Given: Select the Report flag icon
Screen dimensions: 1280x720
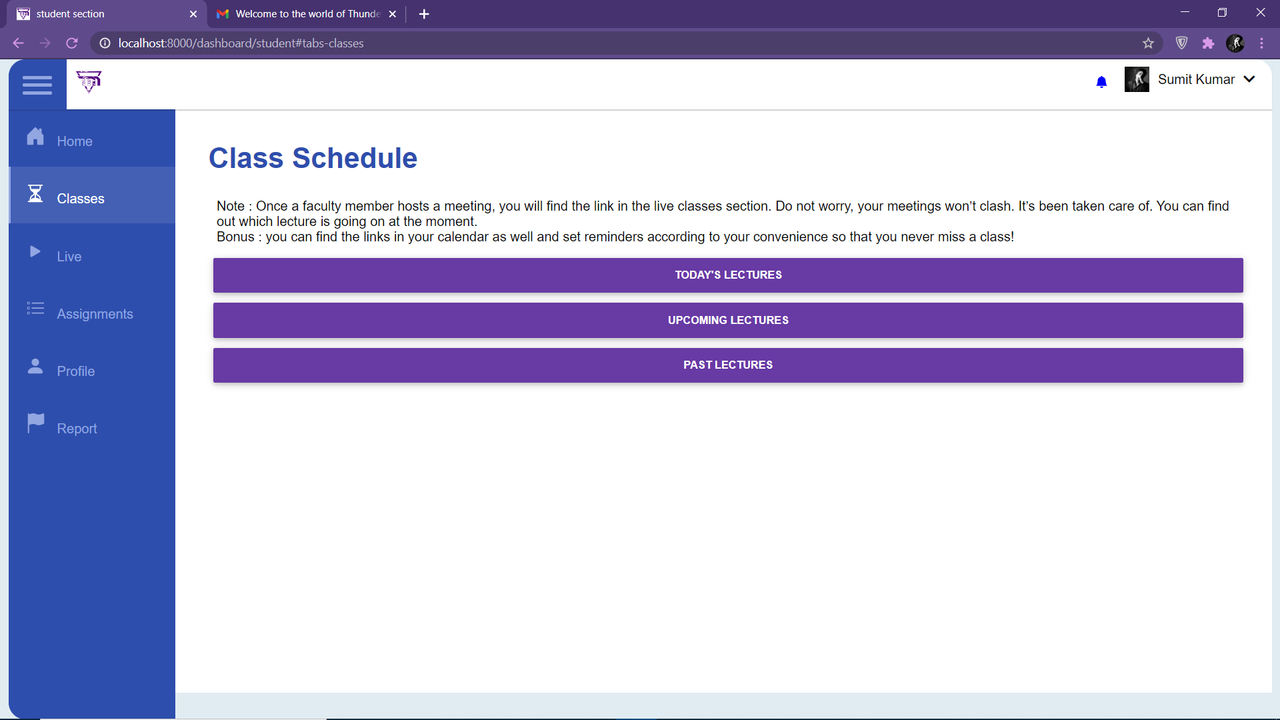Looking at the screenshot, I should point(36,423).
